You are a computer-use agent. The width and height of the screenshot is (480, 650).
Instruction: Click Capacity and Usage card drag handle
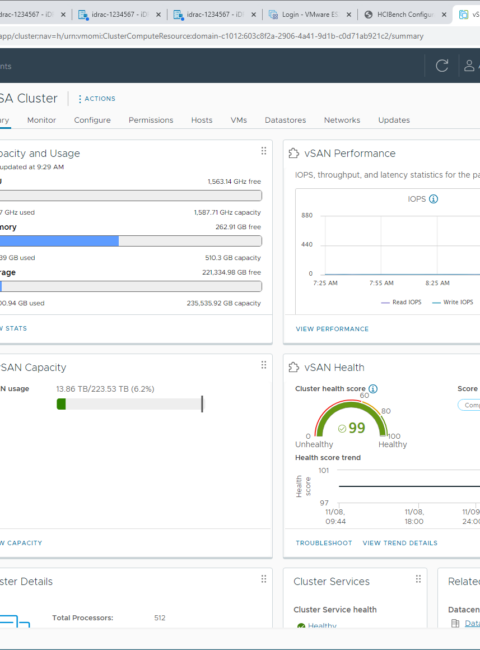click(x=264, y=151)
